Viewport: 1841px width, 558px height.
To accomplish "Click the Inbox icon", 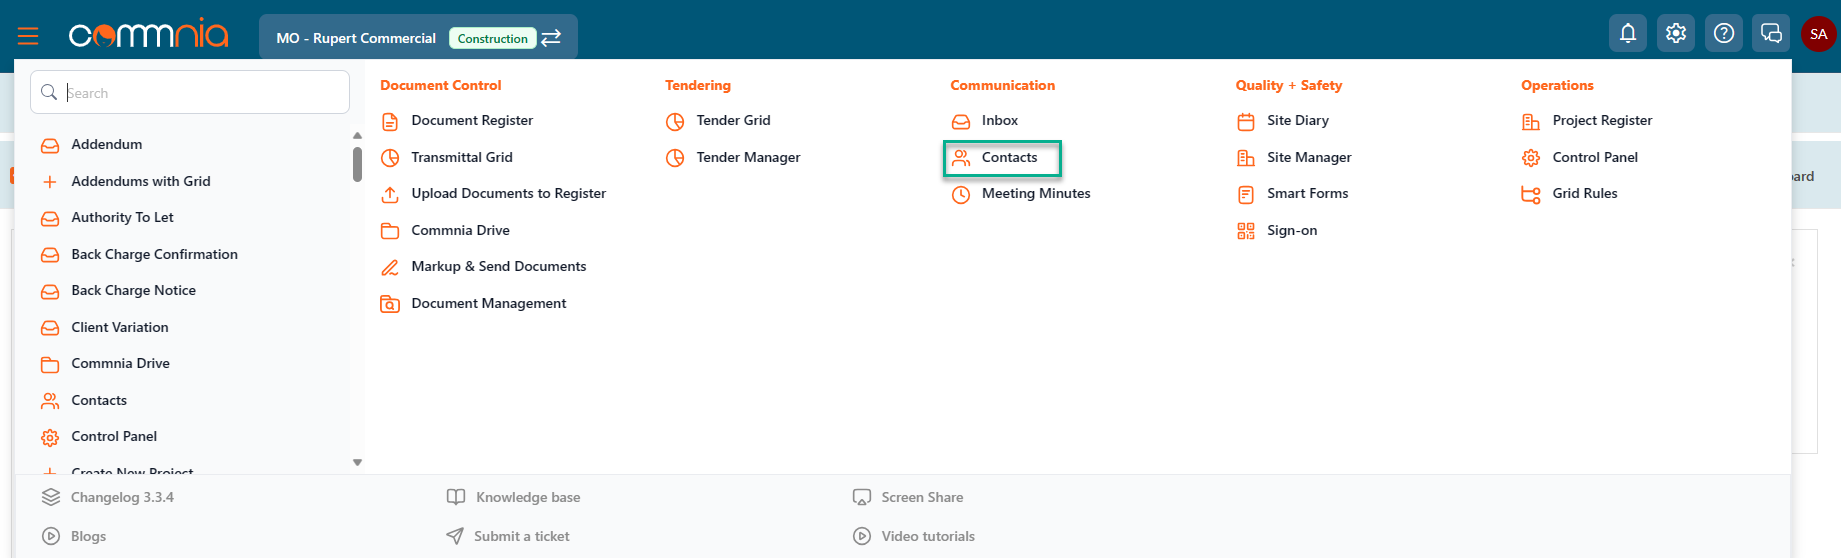I will (961, 122).
